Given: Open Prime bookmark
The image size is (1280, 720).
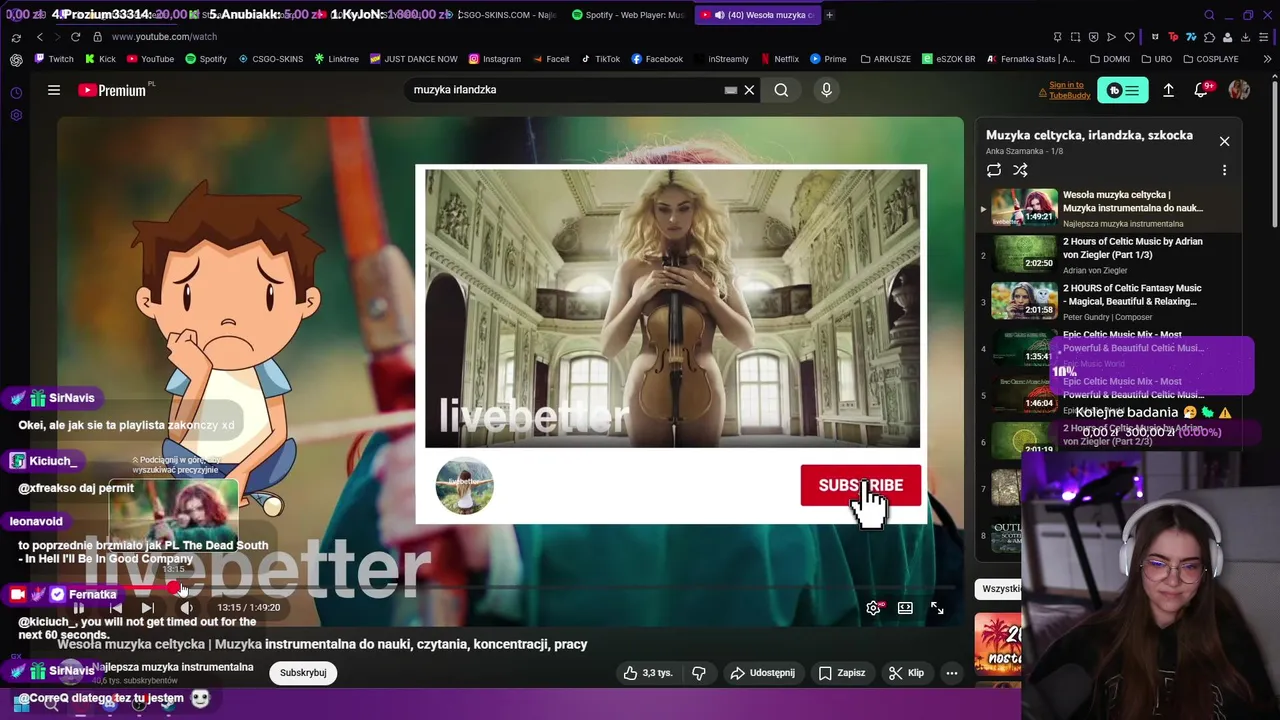Looking at the screenshot, I should click(828, 59).
